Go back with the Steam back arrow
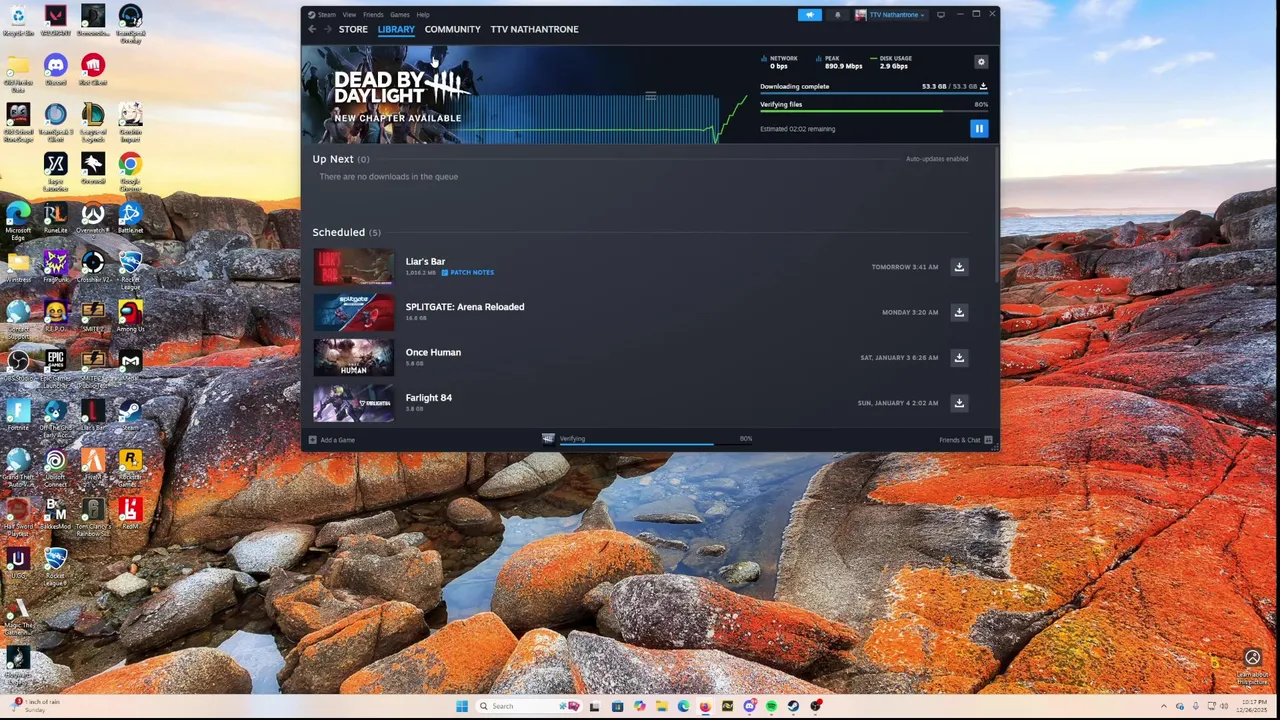 (x=312, y=29)
